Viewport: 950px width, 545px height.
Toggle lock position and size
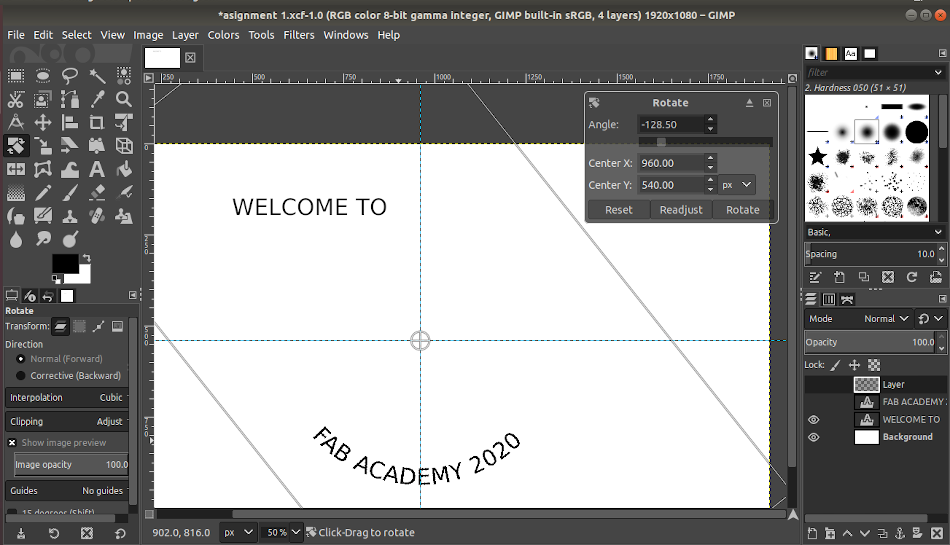click(x=854, y=365)
